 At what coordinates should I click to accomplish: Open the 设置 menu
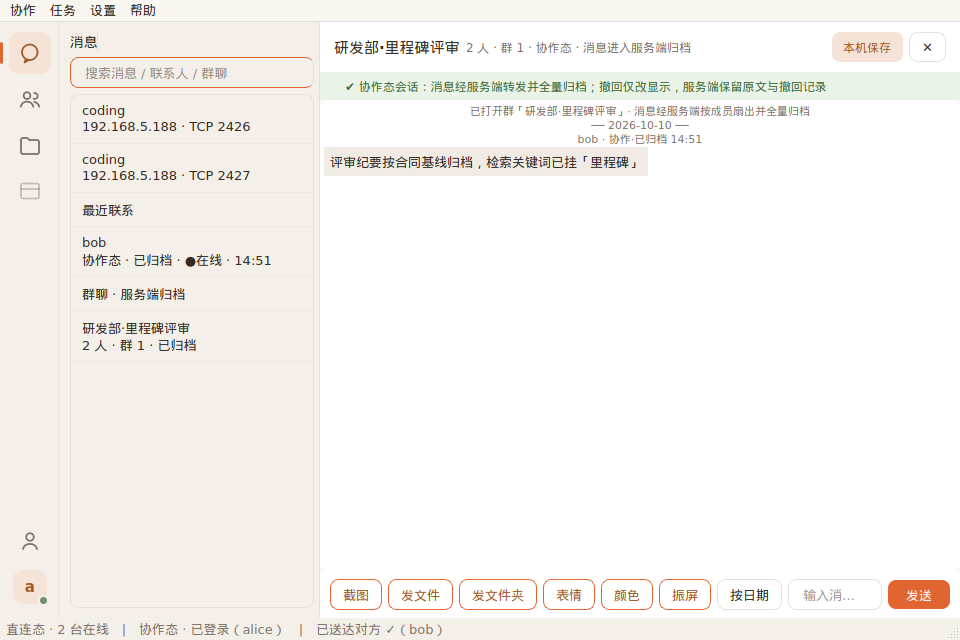click(x=103, y=10)
